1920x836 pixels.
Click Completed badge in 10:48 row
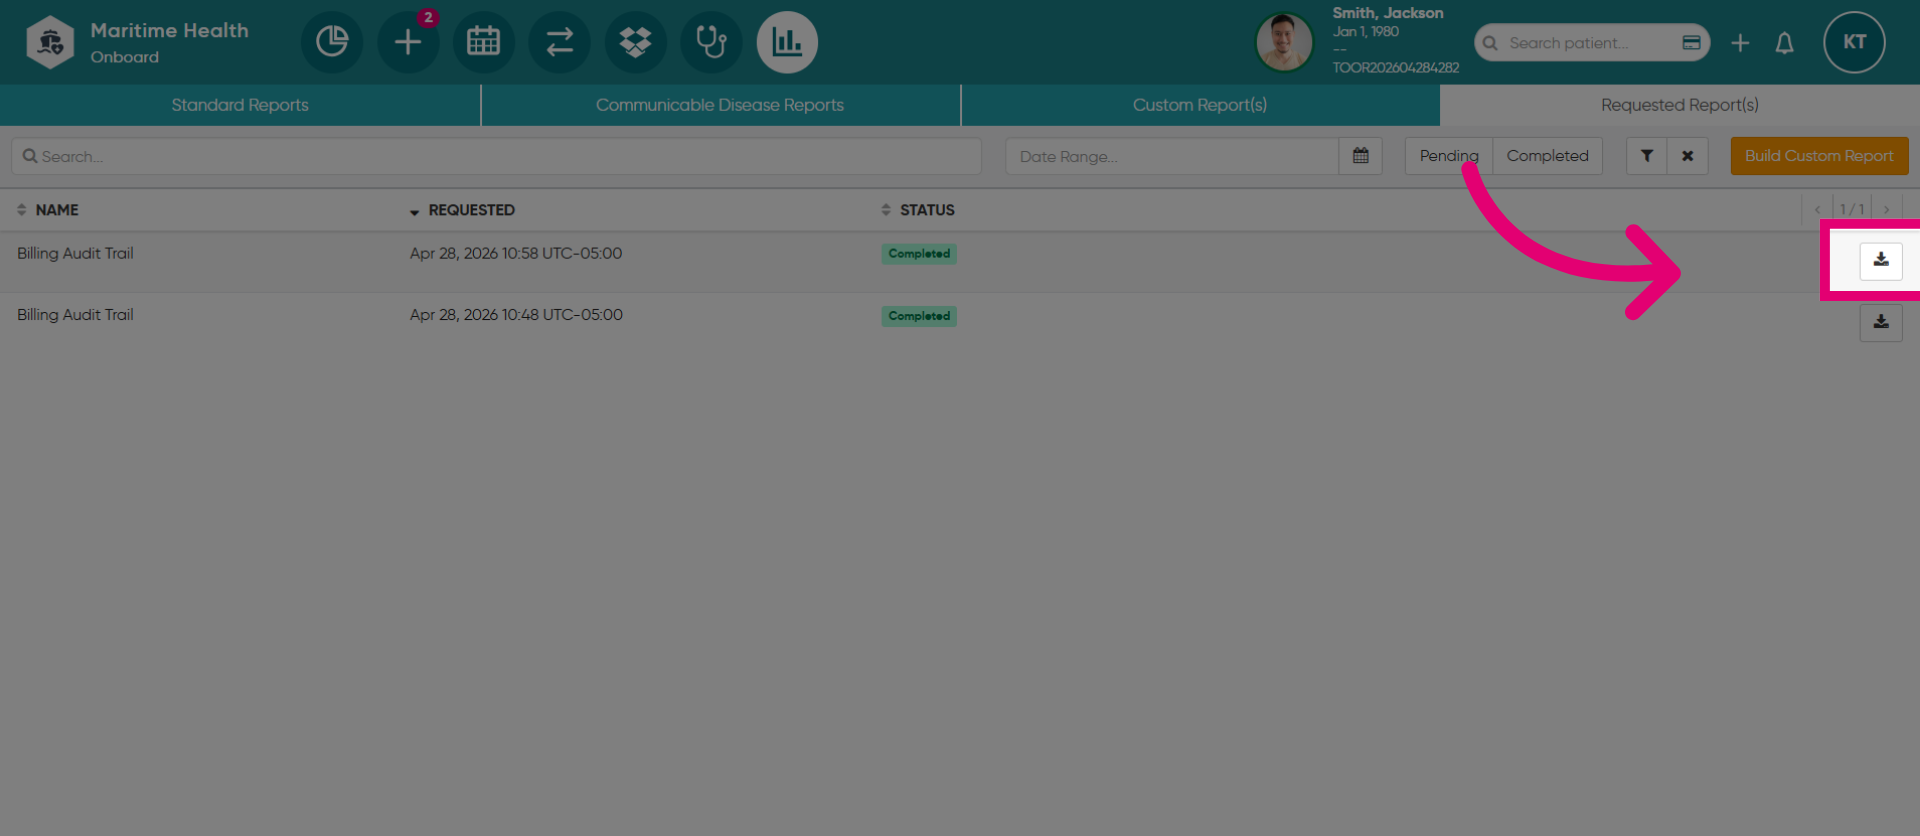coord(919,316)
